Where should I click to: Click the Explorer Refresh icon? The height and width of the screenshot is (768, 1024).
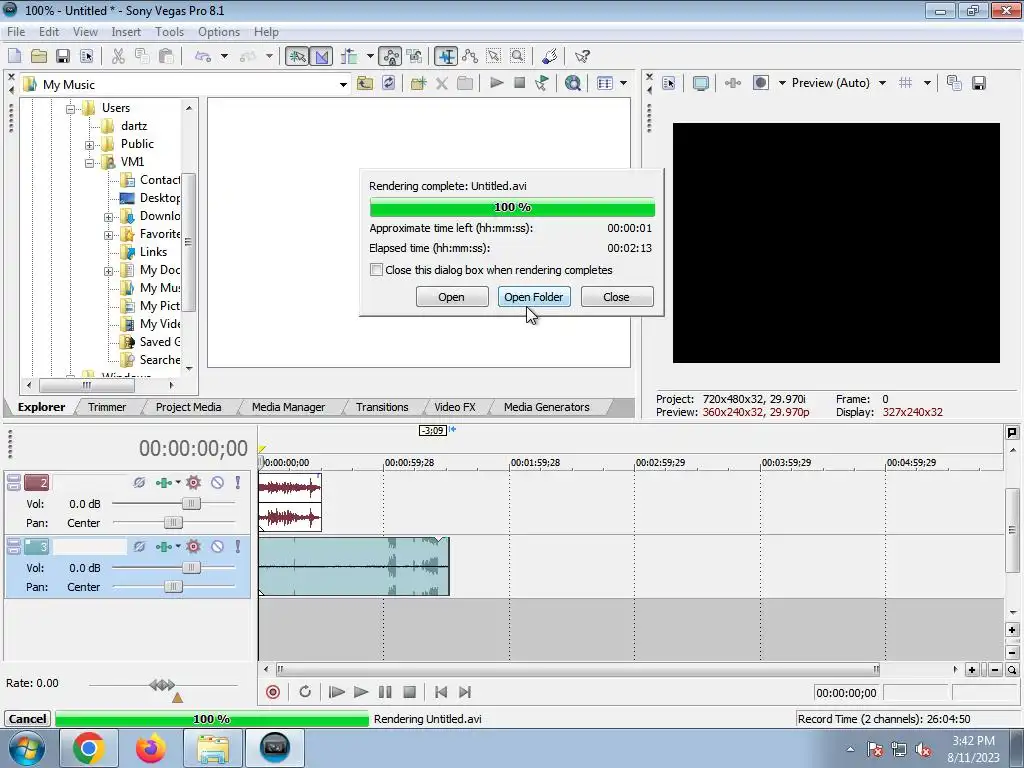[389, 83]
